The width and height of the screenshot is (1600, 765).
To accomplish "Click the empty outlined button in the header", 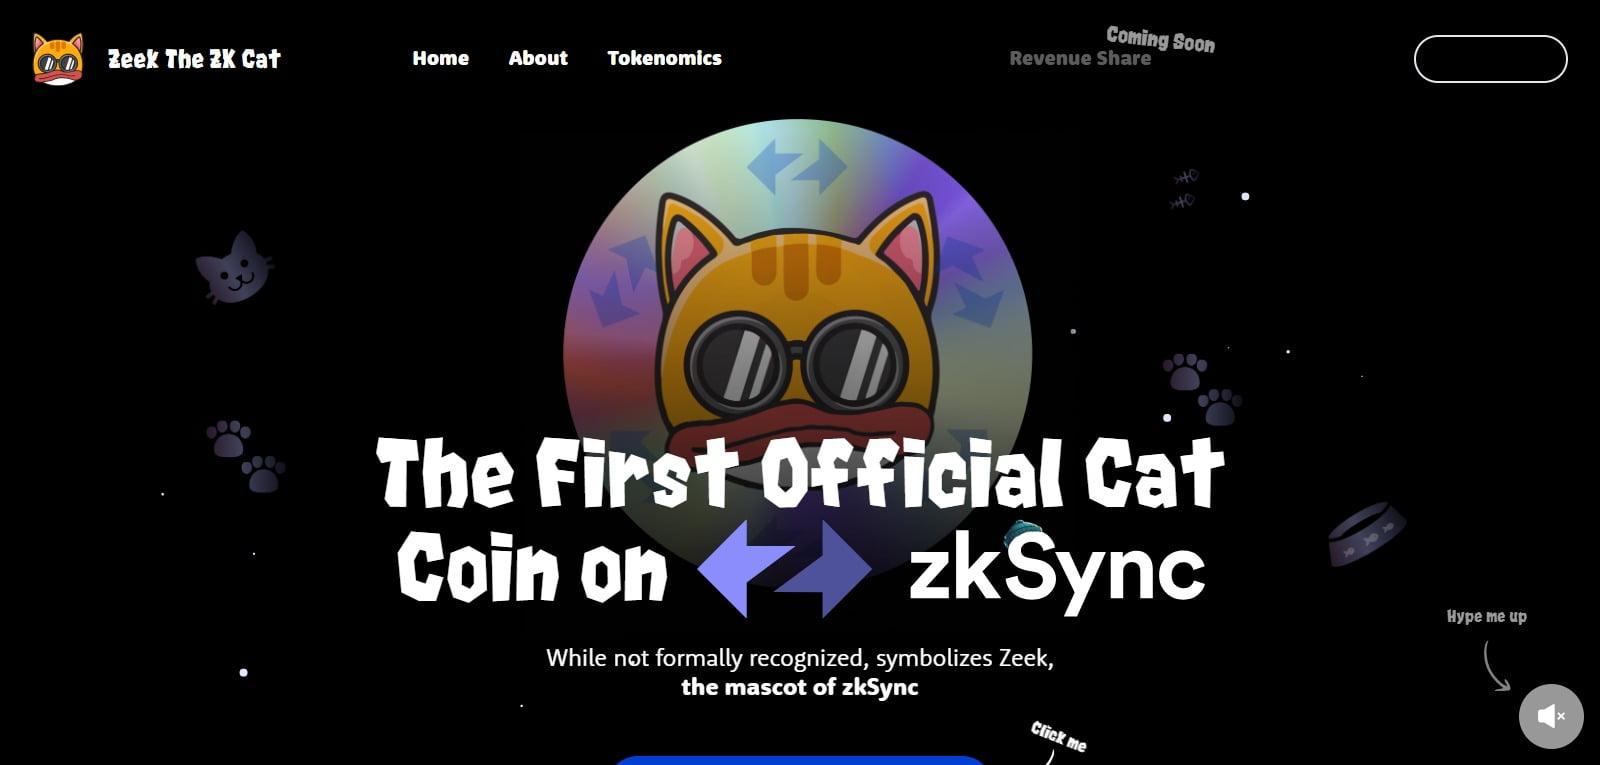I will 1490,59.
